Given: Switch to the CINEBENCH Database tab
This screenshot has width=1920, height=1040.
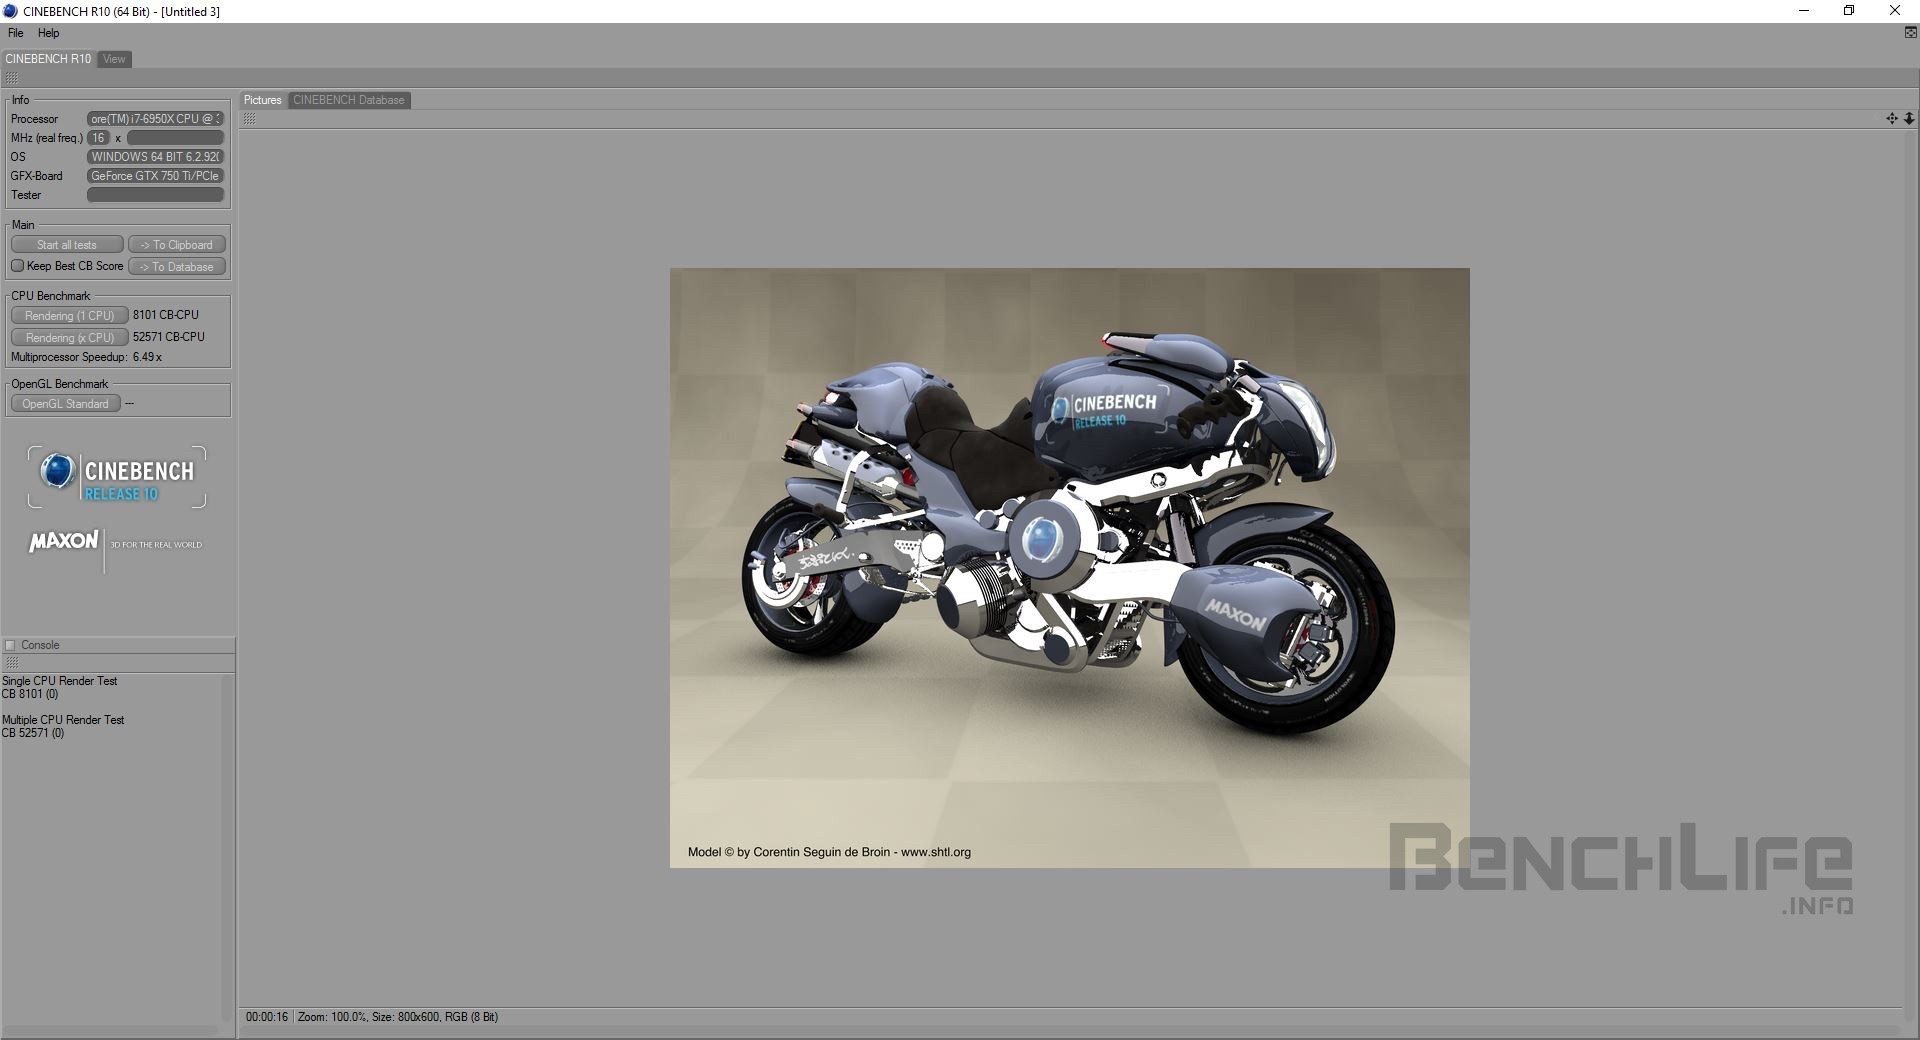Looking at the screenshot, I should click(349, 100).
